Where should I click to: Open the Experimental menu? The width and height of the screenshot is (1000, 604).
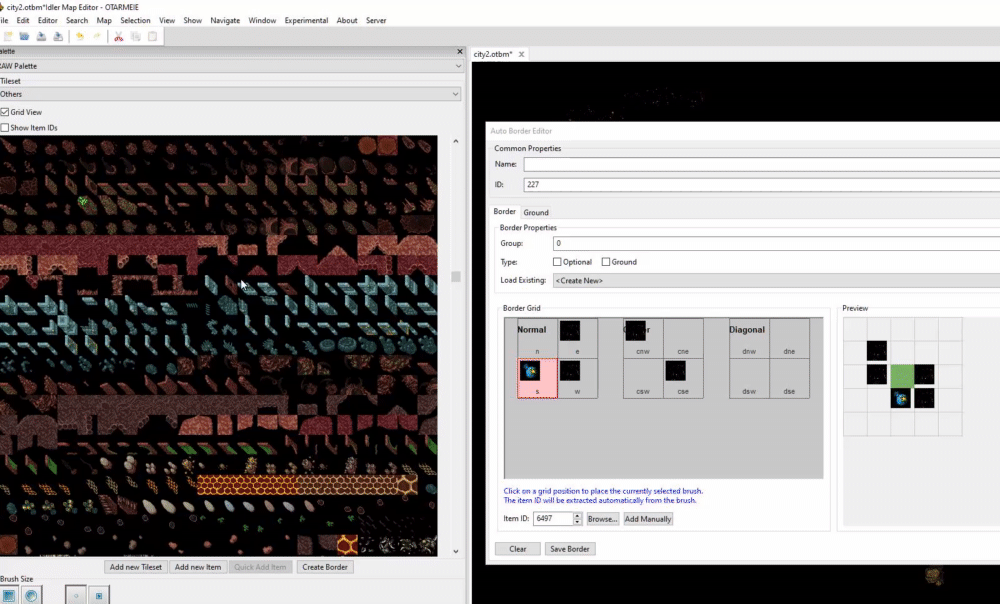point(306,20)
